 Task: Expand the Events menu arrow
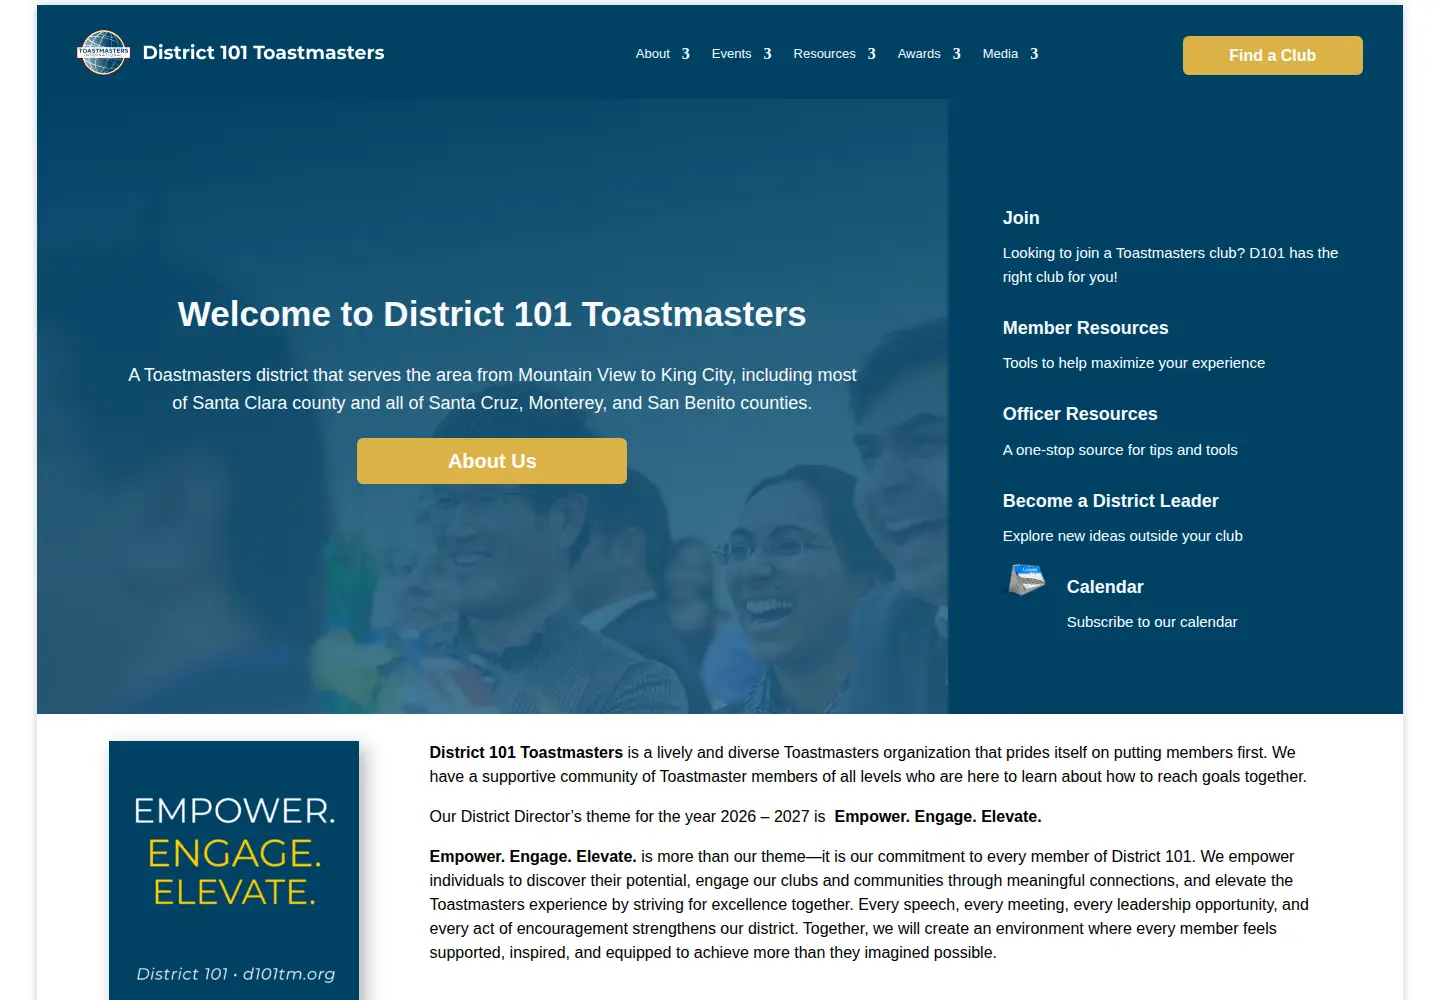pyautogui.click(x=767, y=54)
